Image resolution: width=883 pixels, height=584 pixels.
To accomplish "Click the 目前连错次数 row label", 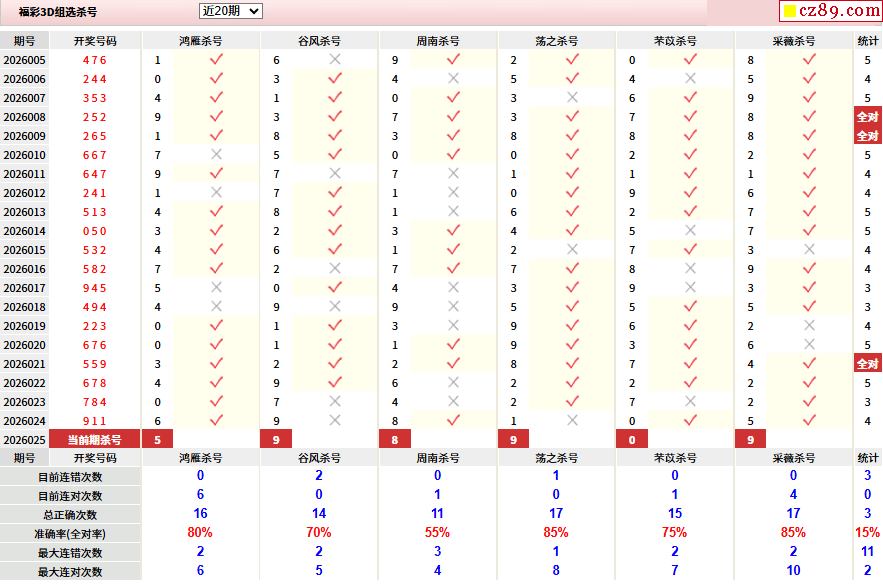I will [x=70, y=477].
